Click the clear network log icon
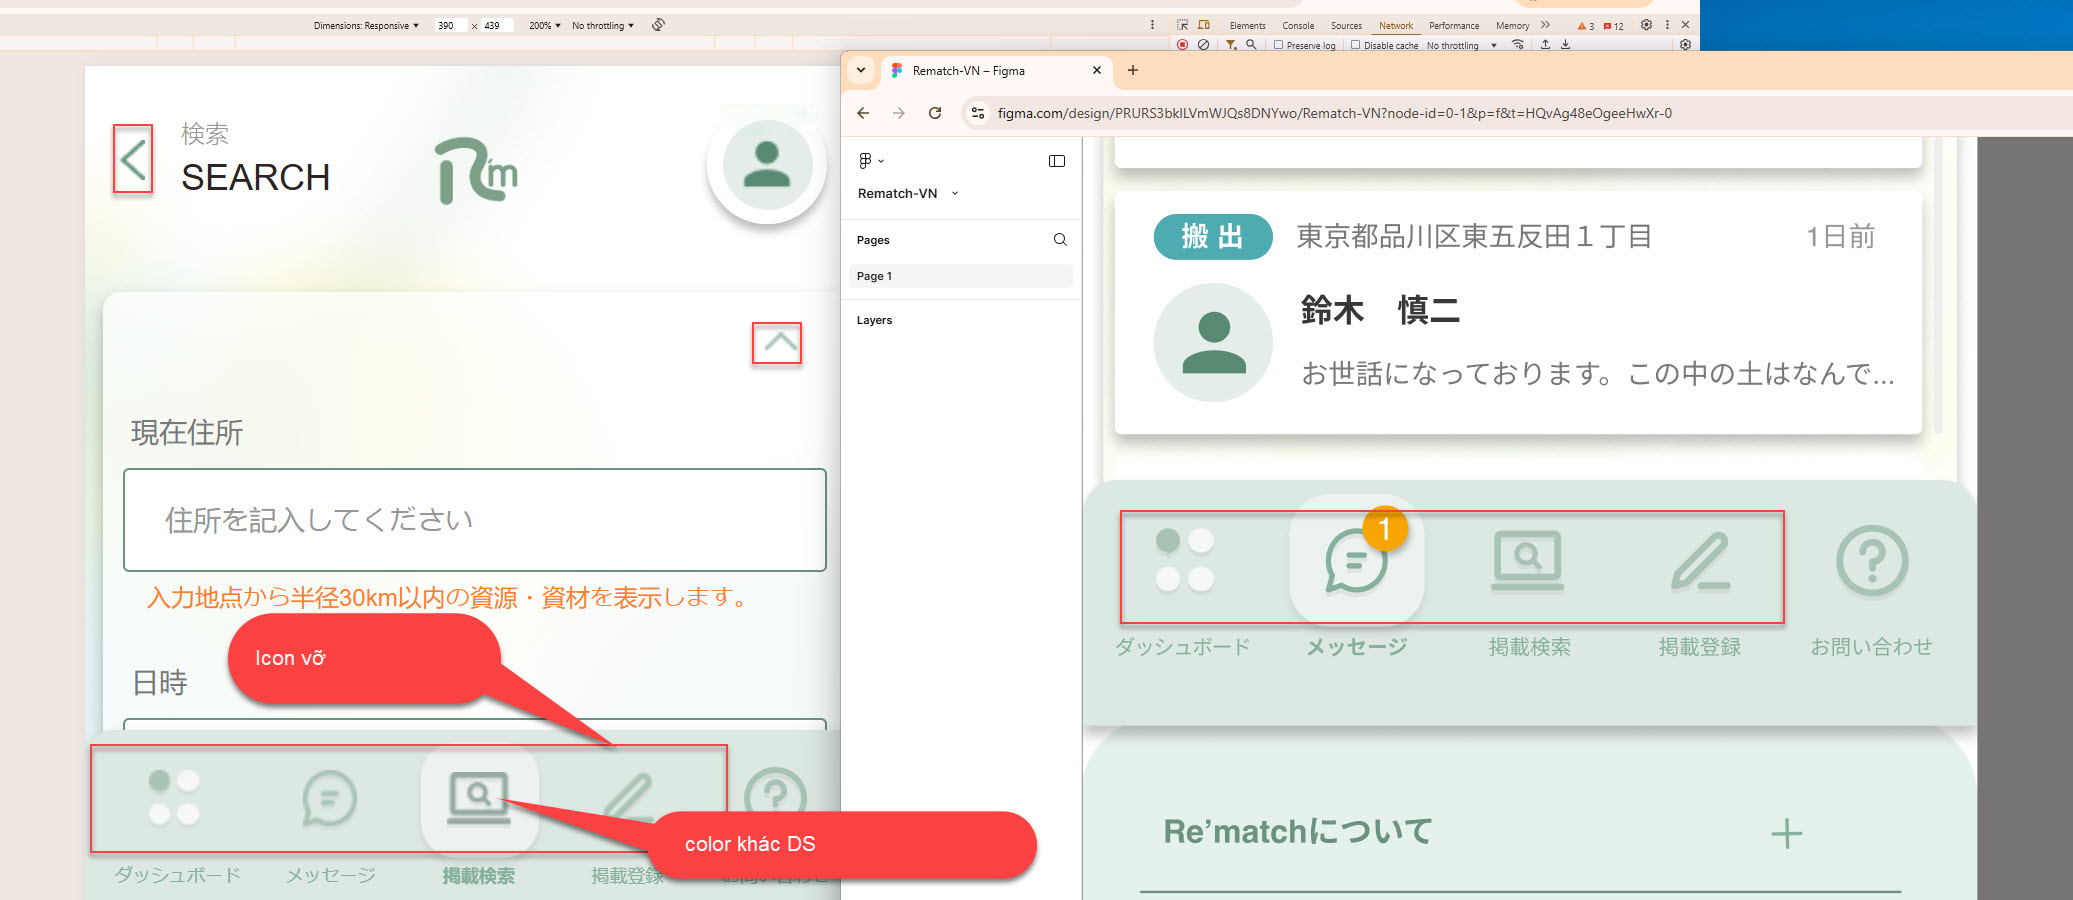This screenshot has width=2073, height=900. point(1203,45)
